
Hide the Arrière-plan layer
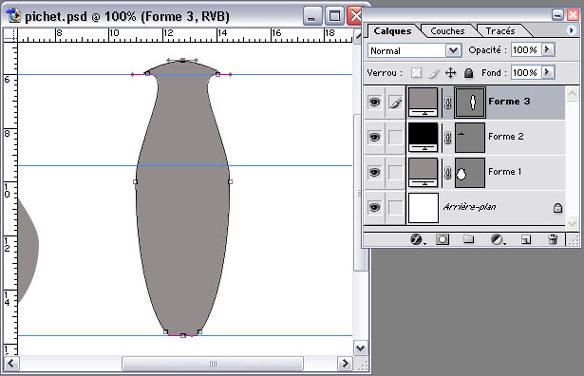coord(374,207)
